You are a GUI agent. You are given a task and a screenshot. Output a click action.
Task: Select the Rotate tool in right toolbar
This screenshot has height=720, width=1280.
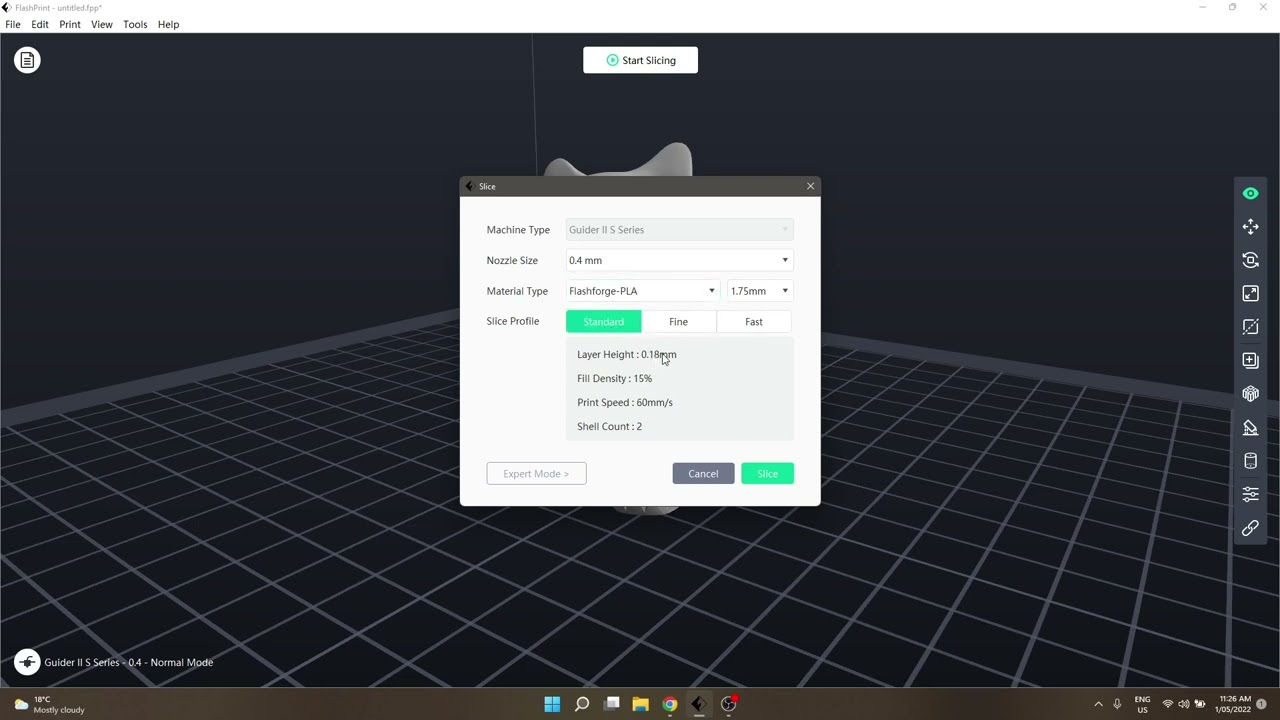(x=1250, y=260)
